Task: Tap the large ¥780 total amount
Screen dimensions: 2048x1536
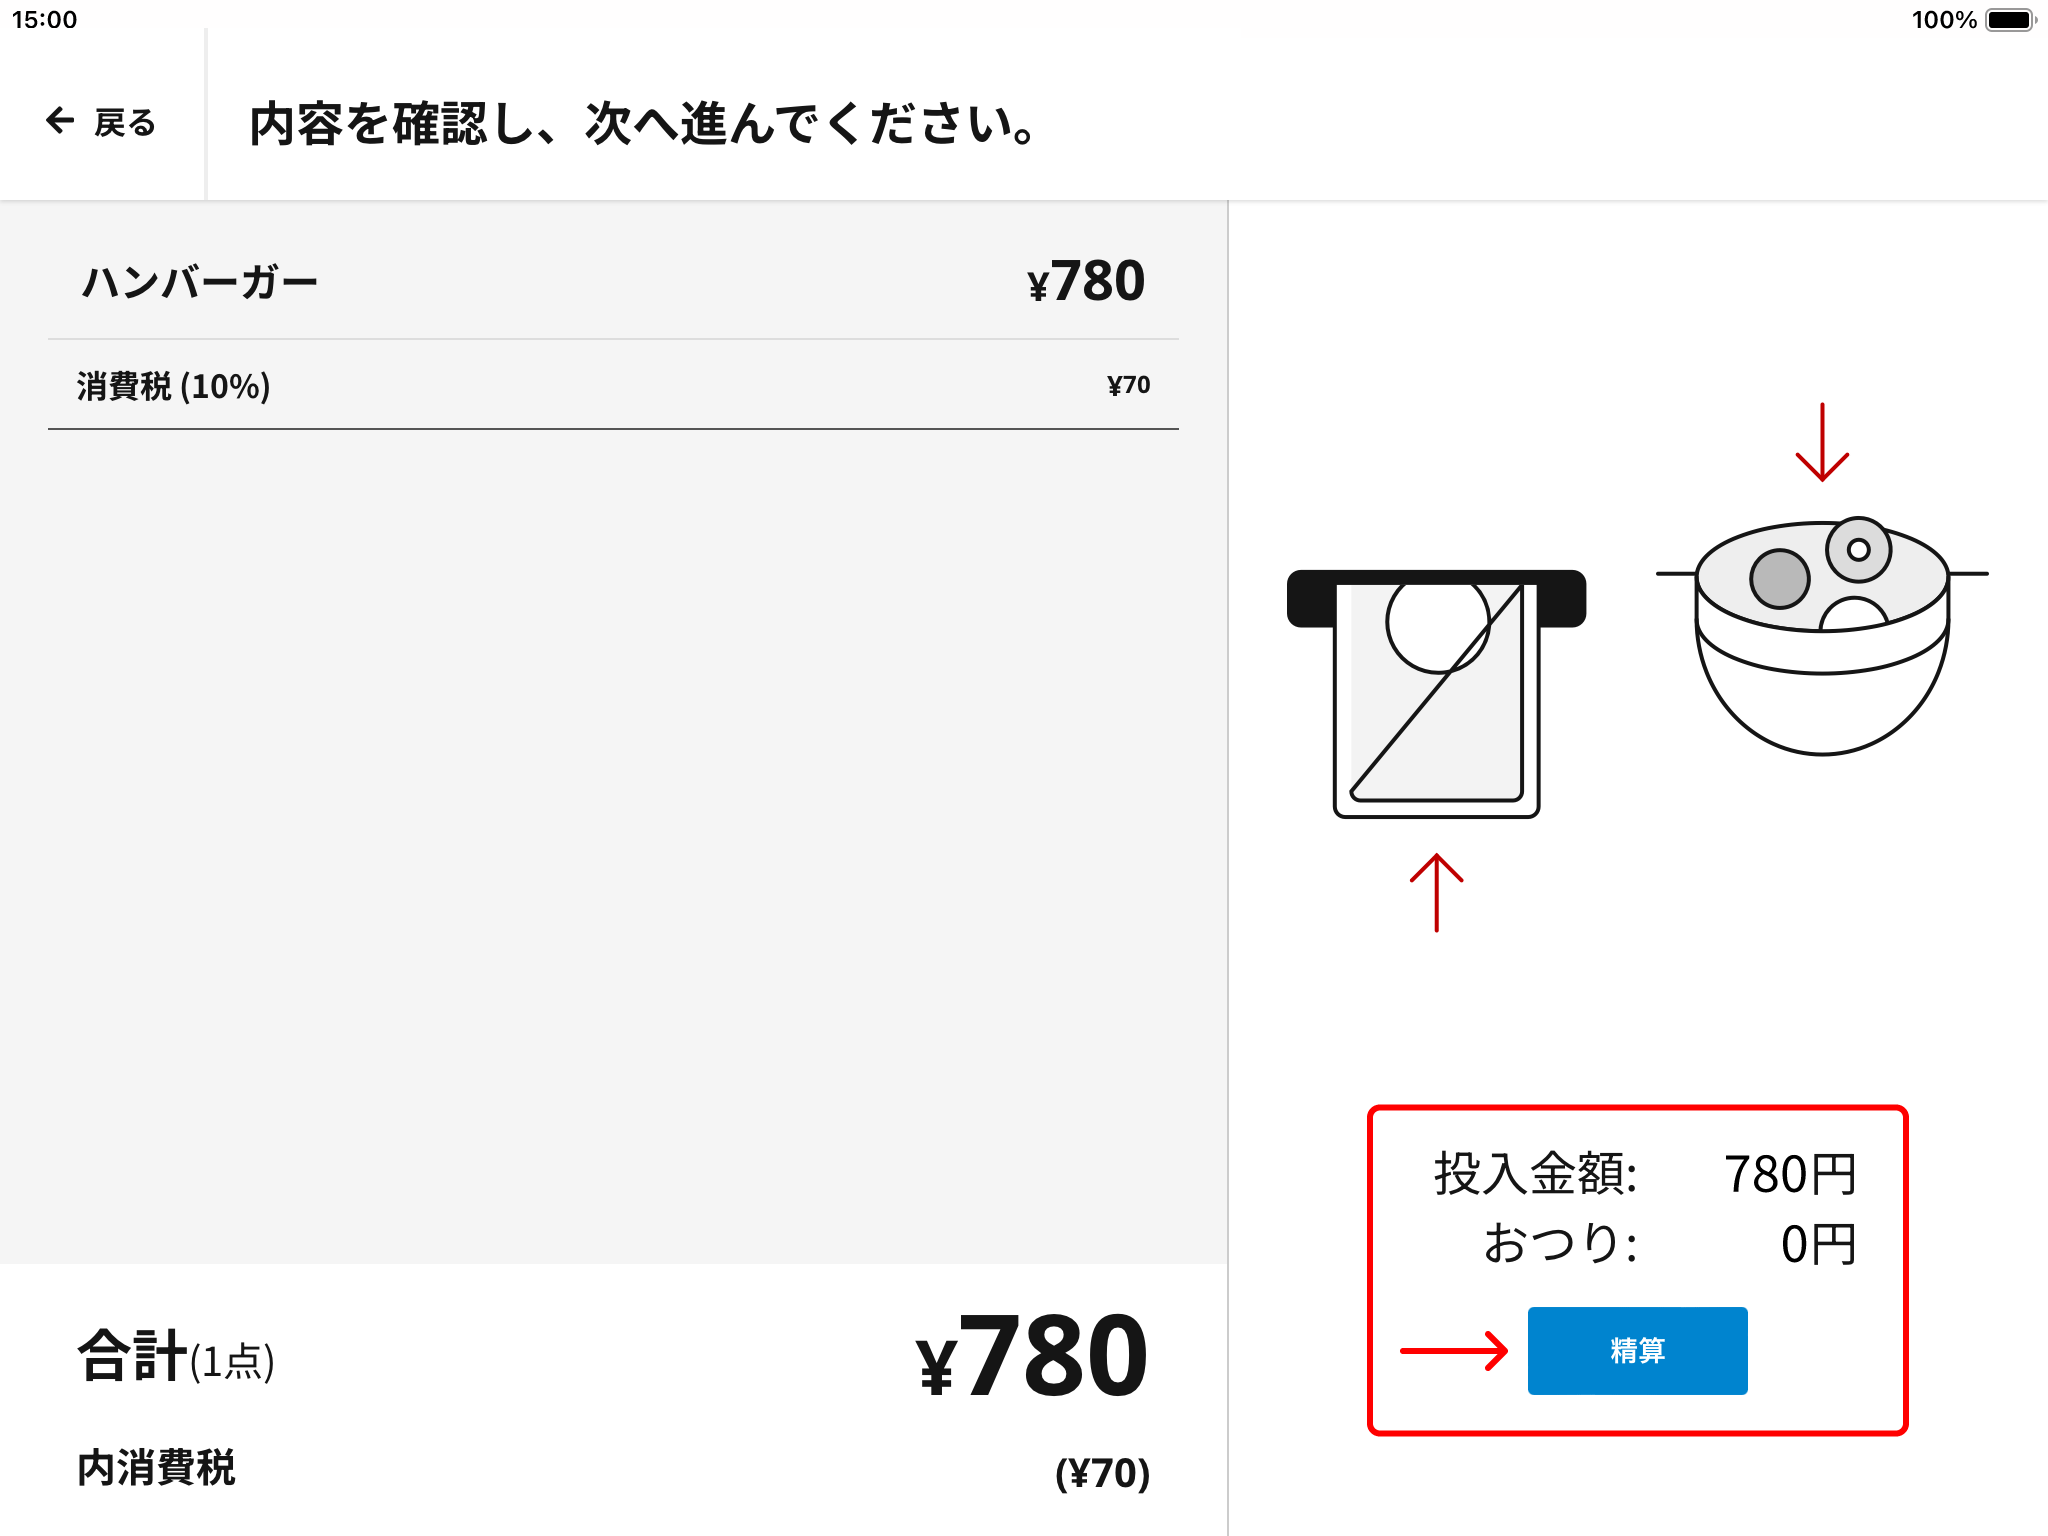Action: pyautogui.click(x=1032, y=1356)
